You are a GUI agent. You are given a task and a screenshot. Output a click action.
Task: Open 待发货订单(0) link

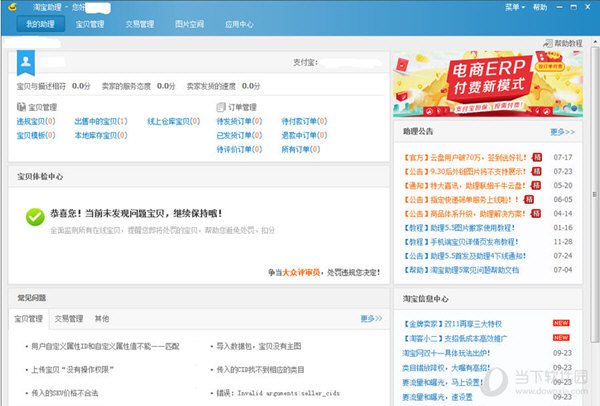239,121
